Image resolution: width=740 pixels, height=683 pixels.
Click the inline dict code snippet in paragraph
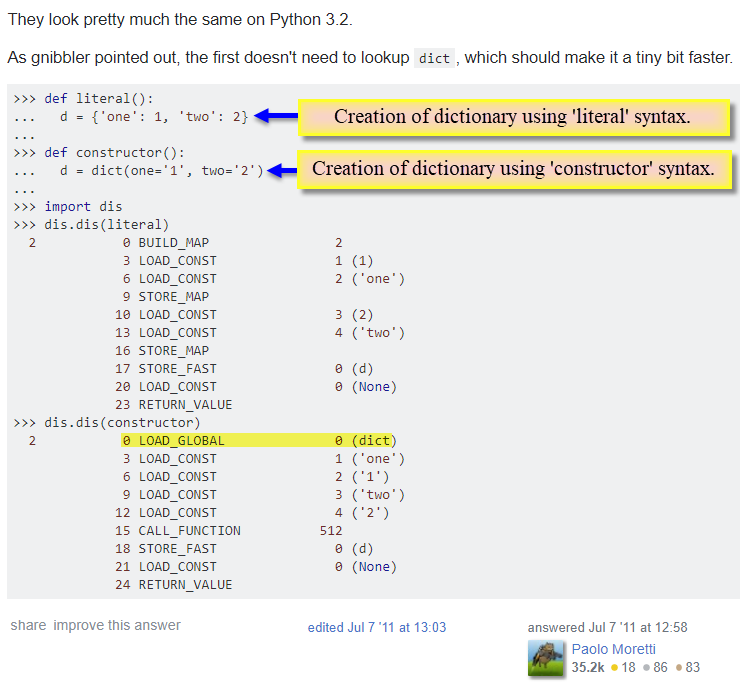(434, 59)
